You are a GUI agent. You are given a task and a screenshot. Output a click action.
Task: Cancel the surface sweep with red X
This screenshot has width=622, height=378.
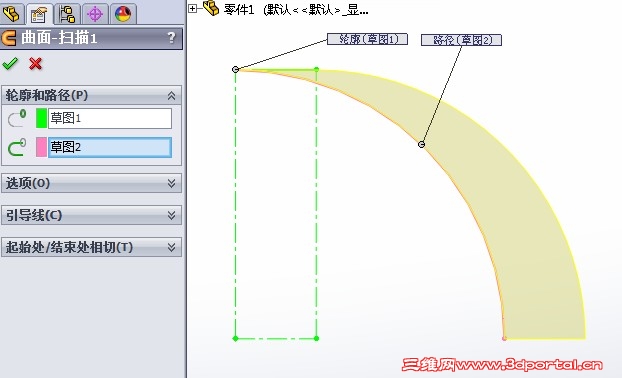coord(35,63)
